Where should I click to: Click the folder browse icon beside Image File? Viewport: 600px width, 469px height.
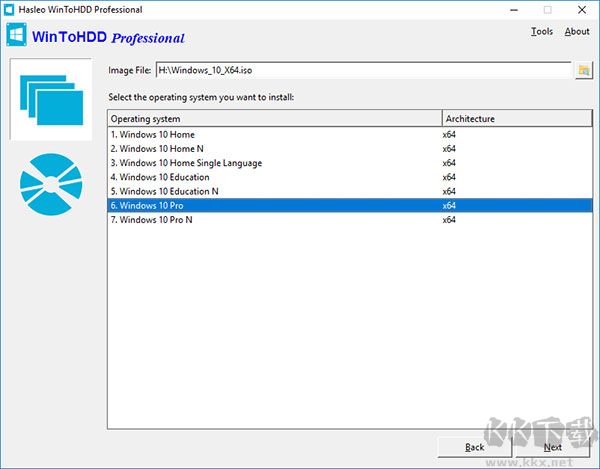click(584, 70)
